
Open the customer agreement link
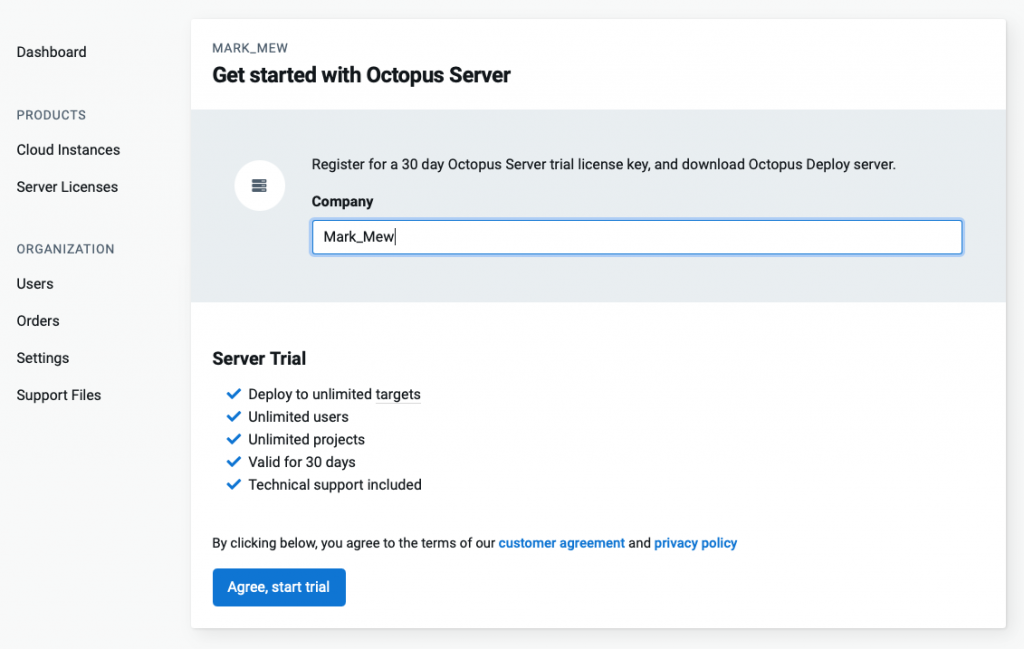[562, 543]
